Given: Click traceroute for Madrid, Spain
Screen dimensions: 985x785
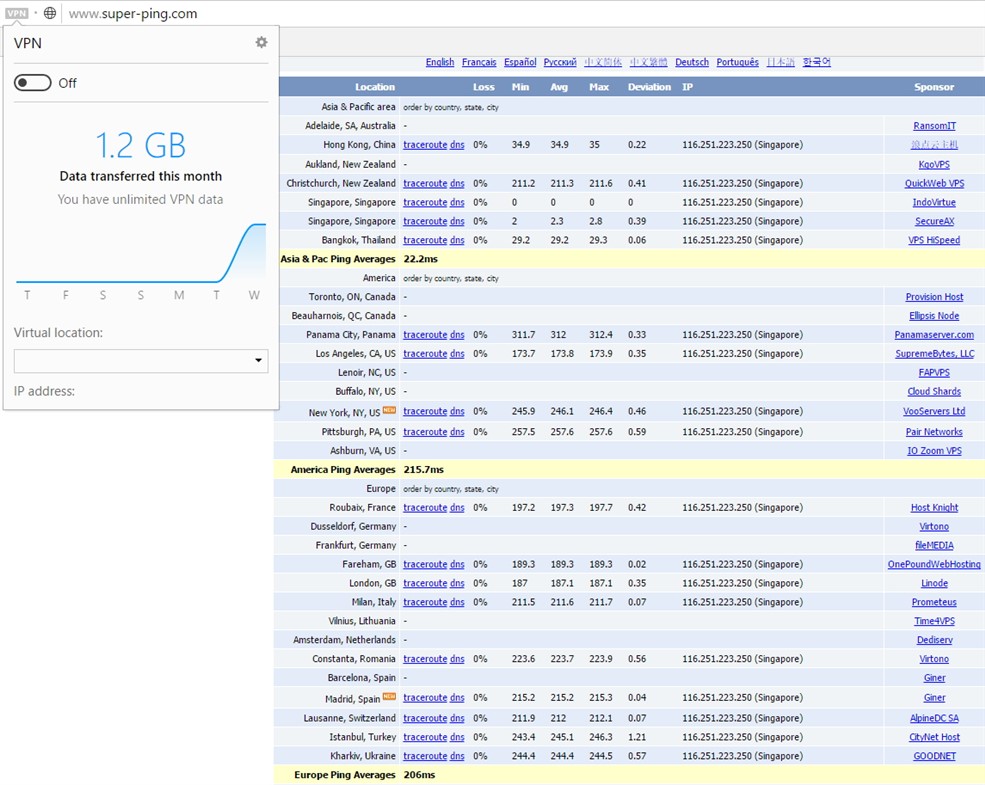Looking at the screenshot, I should (425, 698).
